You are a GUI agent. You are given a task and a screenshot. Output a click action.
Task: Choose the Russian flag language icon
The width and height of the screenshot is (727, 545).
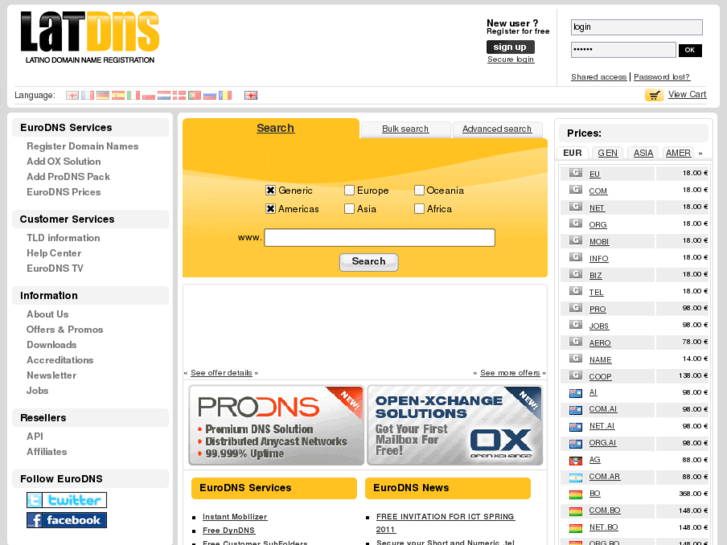pos(210,95)
